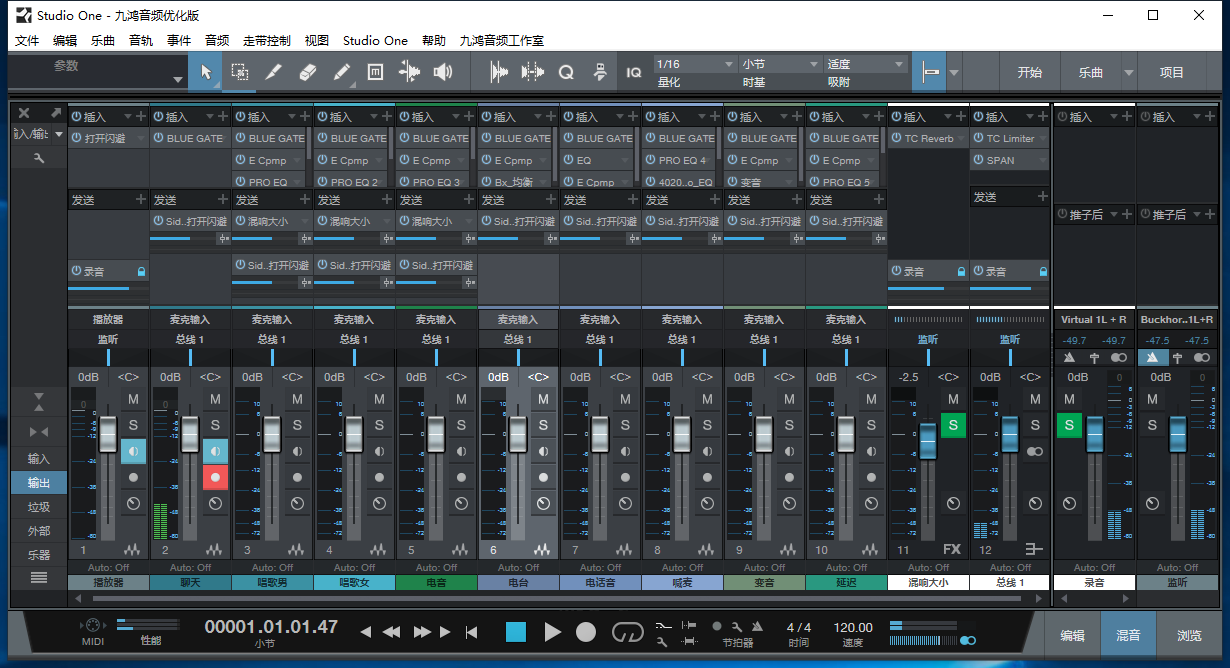This screenshot has width=1230, height=668.
Task: Toggle the loop button in transport
Action: tap(628, 632)
